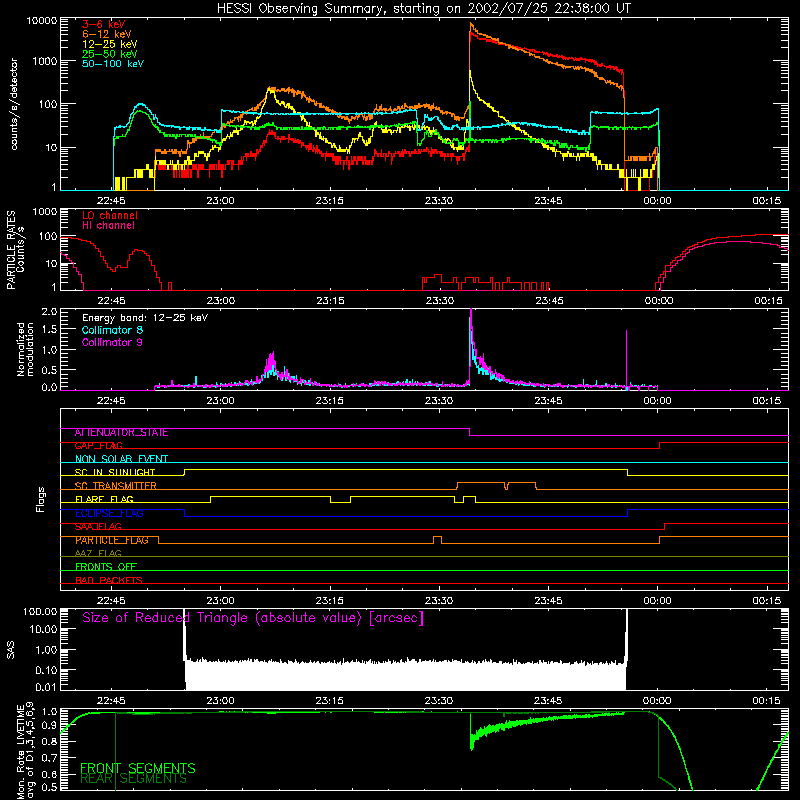
Task: Select the 6-12 keV legend label
Action: 107,34
